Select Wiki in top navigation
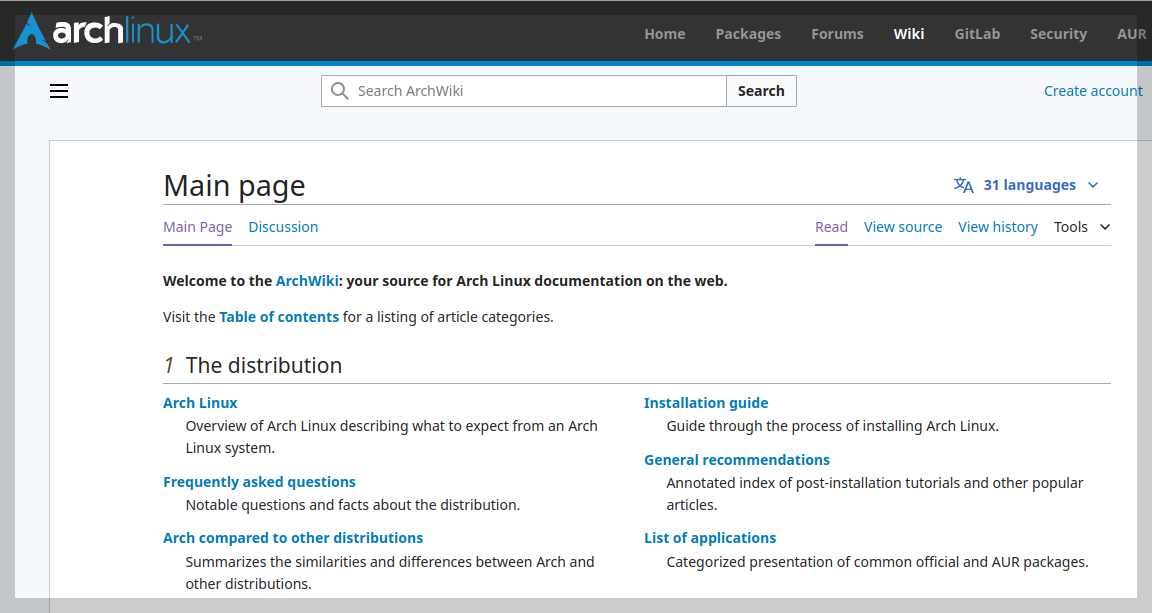This screenshot has height=613, width=1152. click(x=909, y=34)
